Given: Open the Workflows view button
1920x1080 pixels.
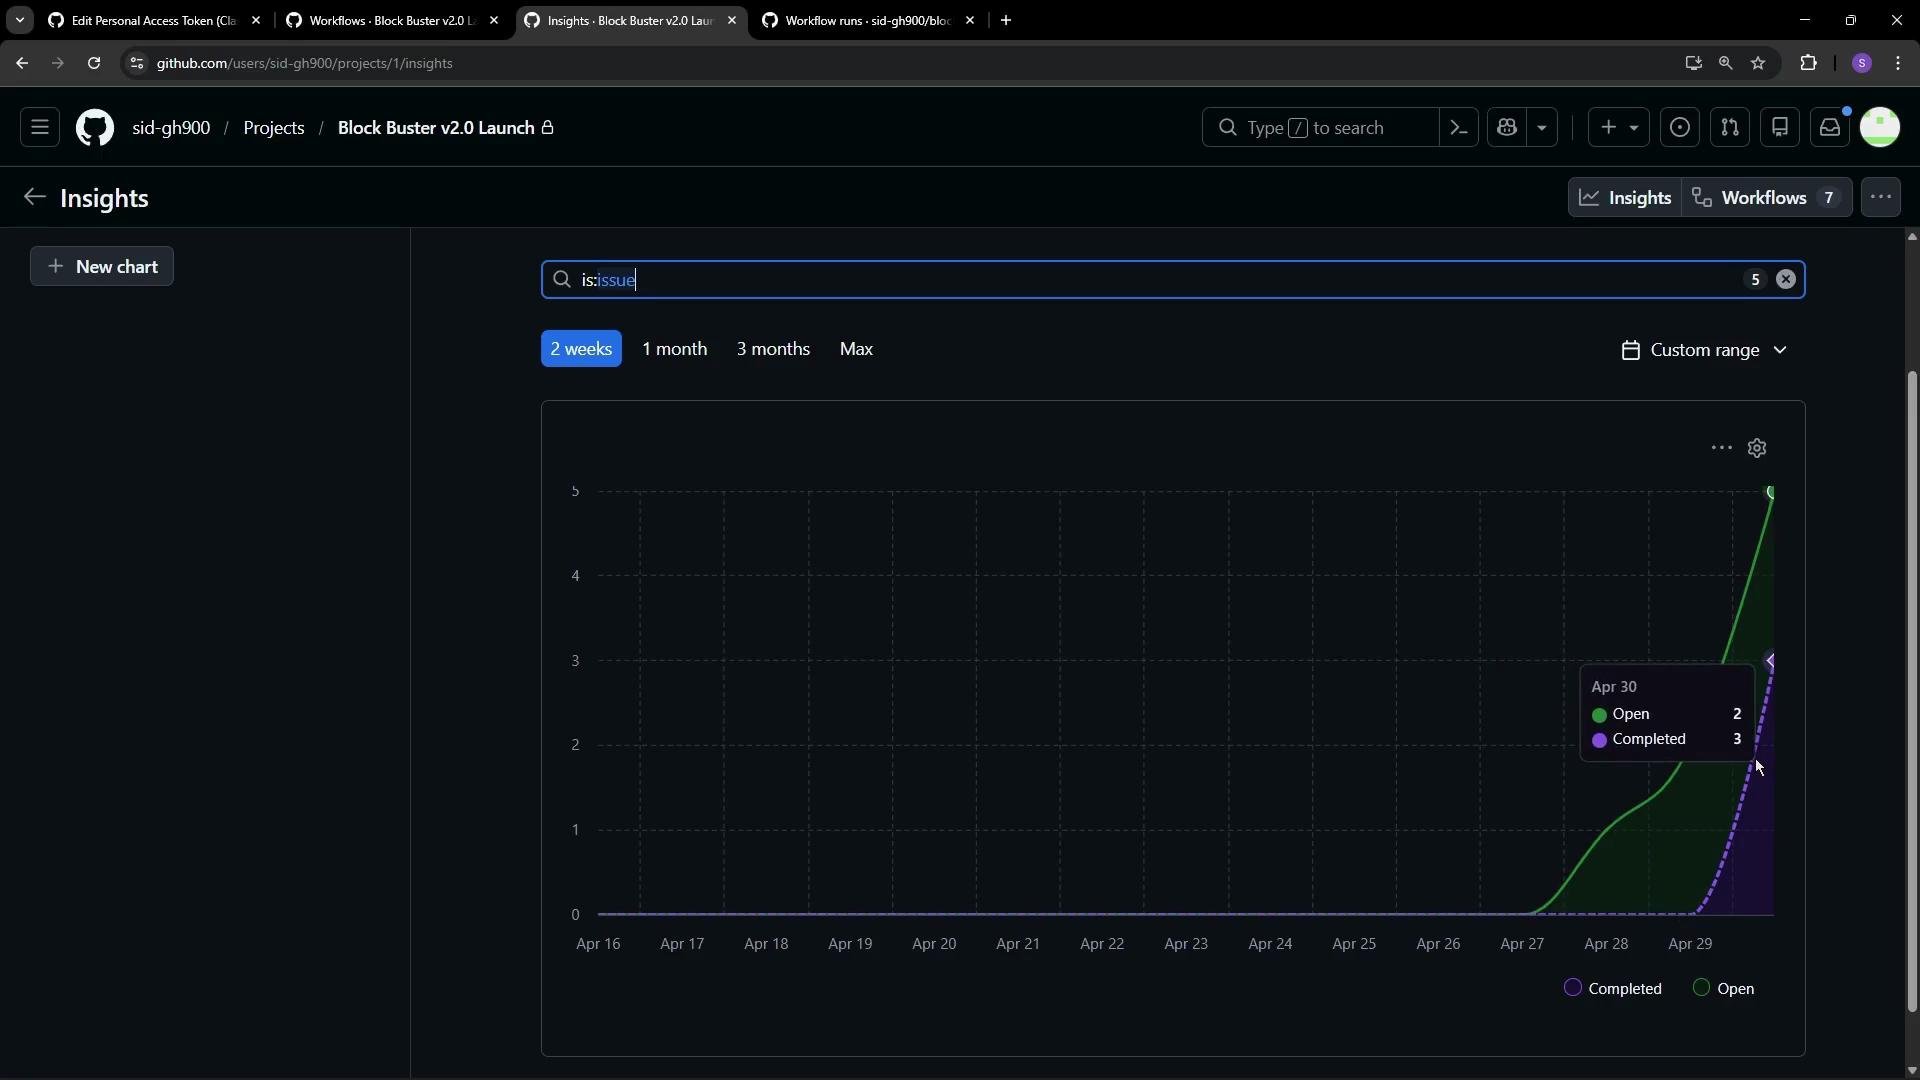Looking at the screenshot, I should coord(1766,198).
